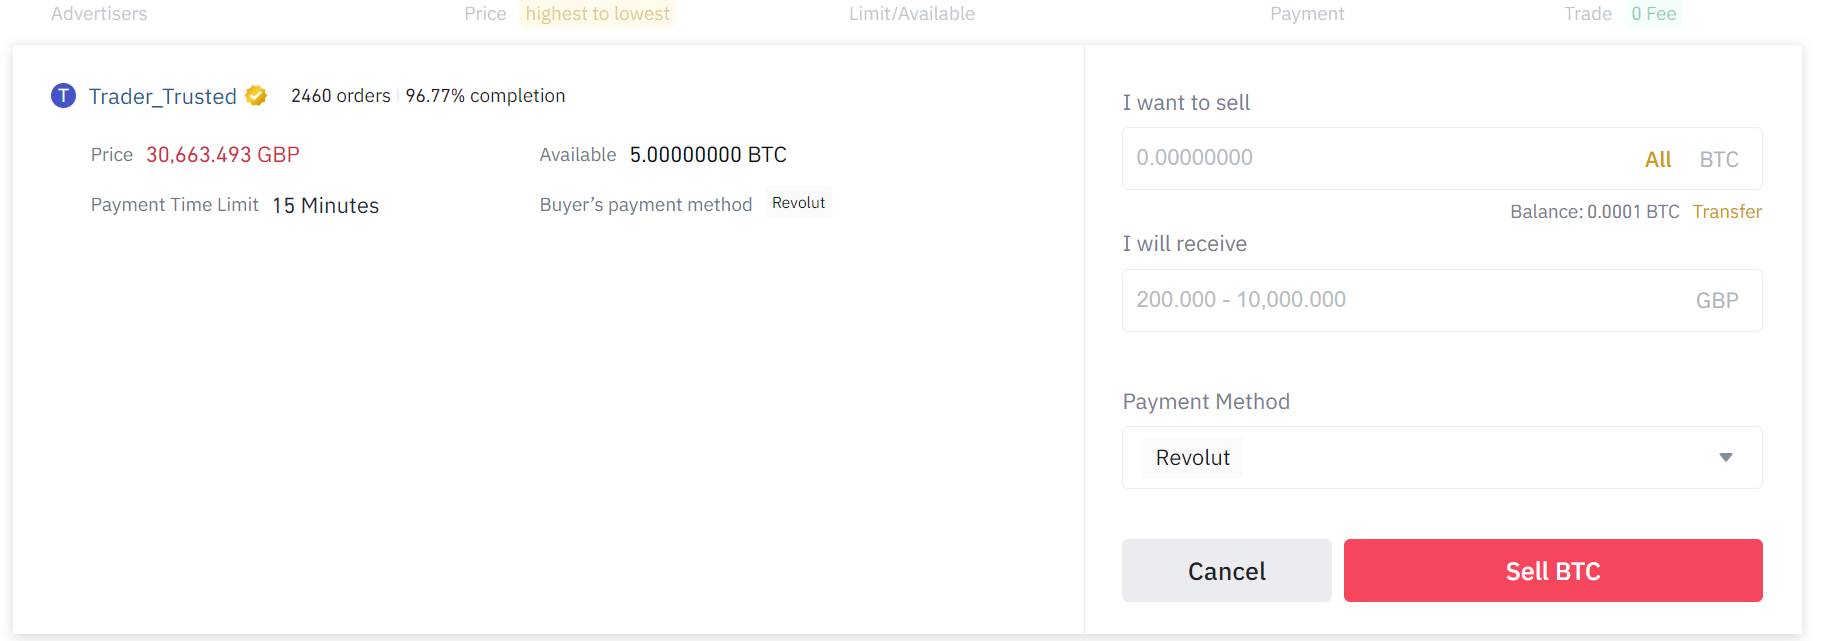Click the Revolut buyer's payment method tag

[x=798, y=203]
